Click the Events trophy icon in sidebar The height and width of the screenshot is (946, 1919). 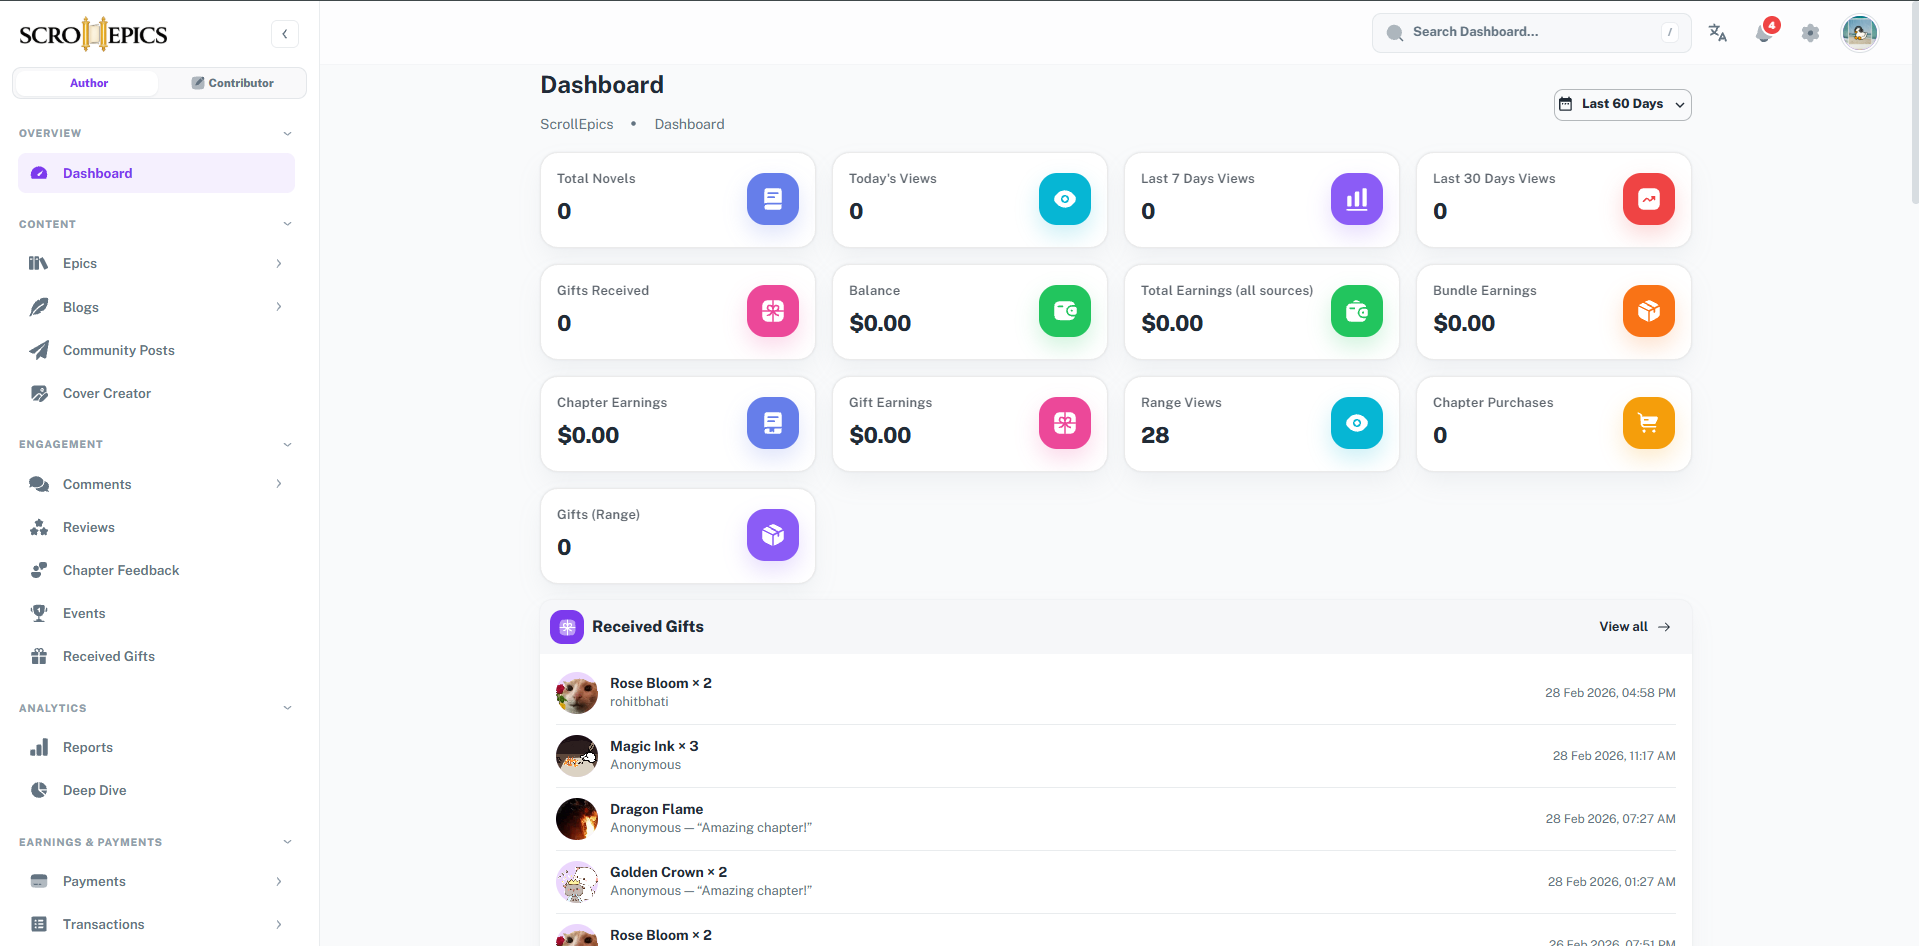pyautogui.click(x=39, y=613)
